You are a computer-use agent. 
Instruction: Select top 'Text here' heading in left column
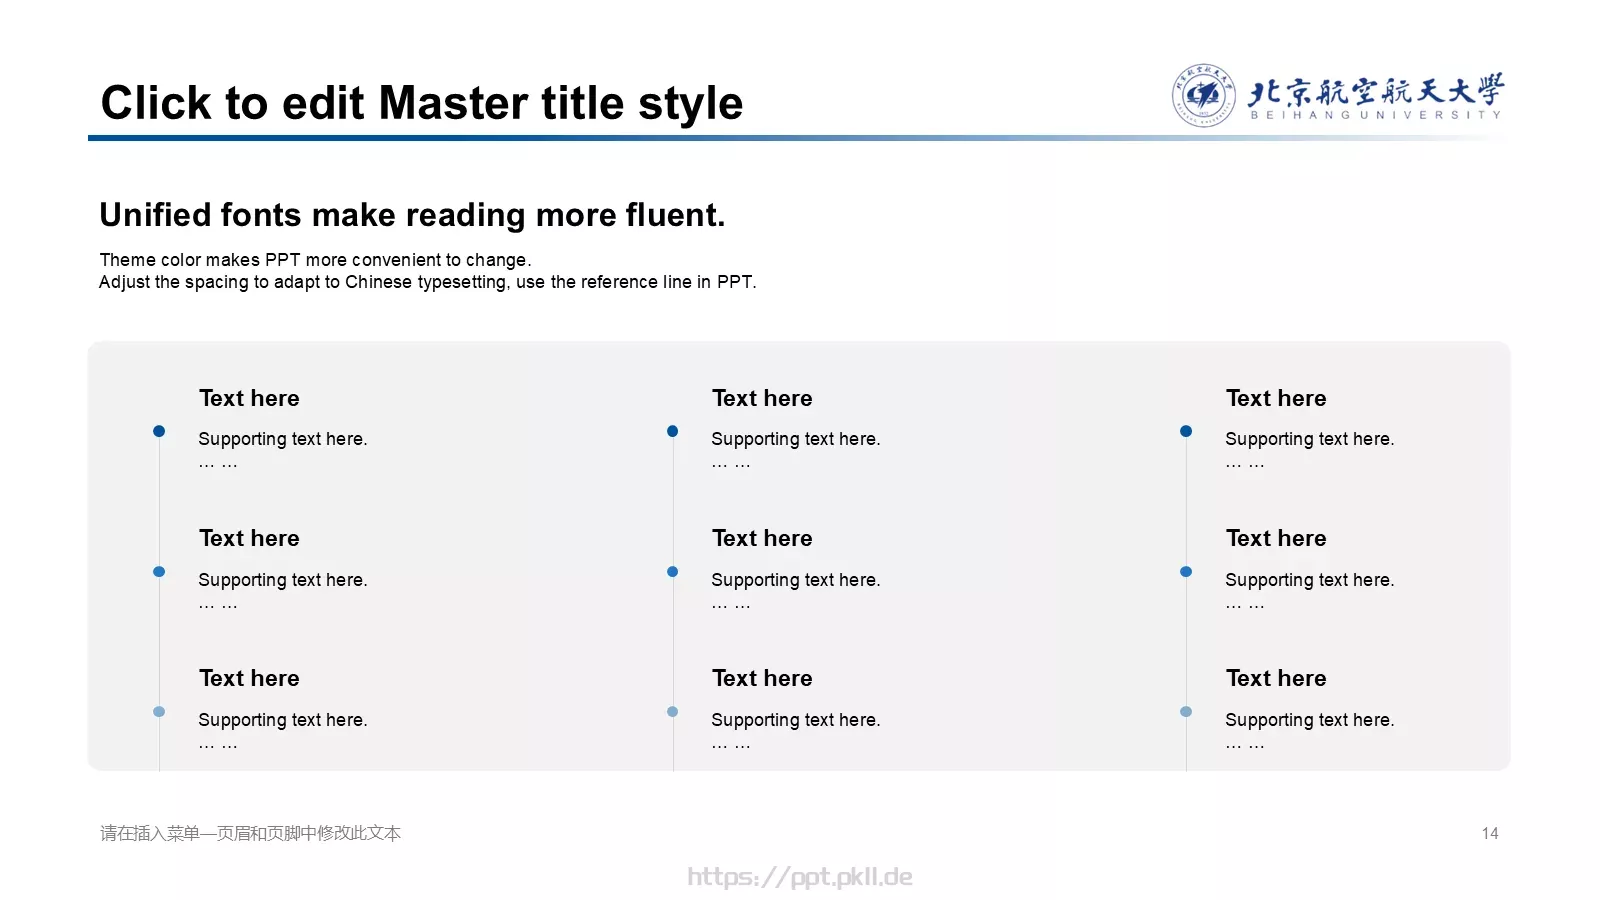[249, 398]
